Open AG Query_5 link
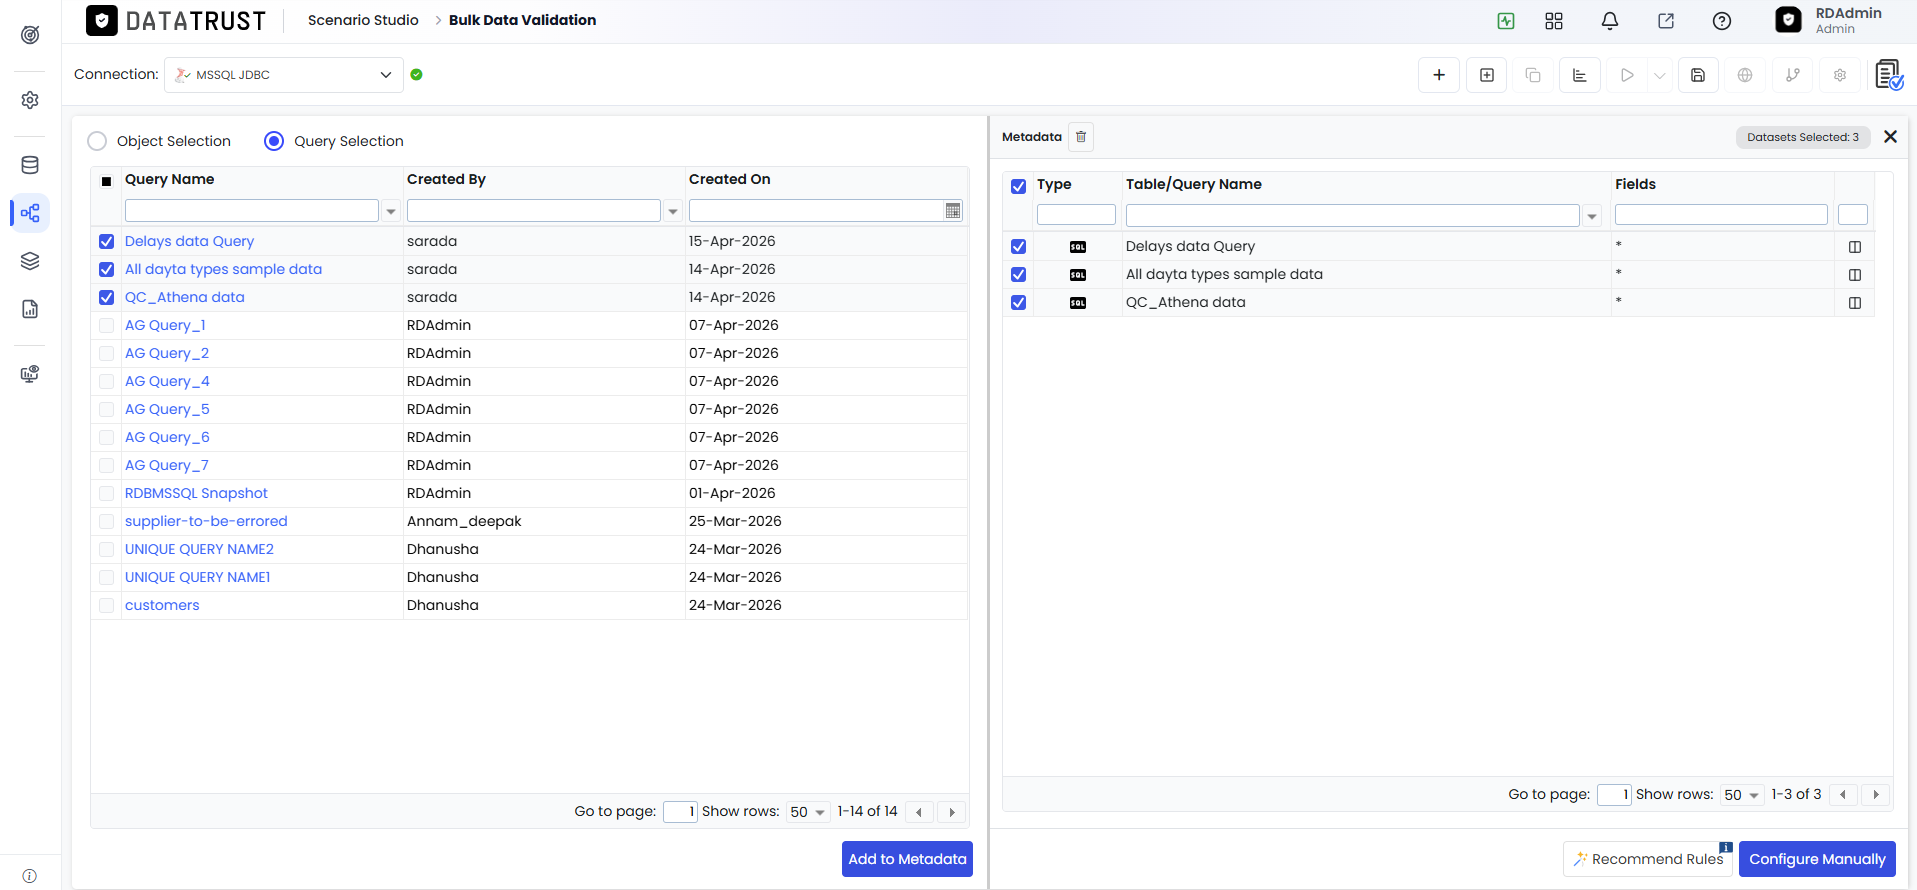1917x890 pixels. (167, 409)
